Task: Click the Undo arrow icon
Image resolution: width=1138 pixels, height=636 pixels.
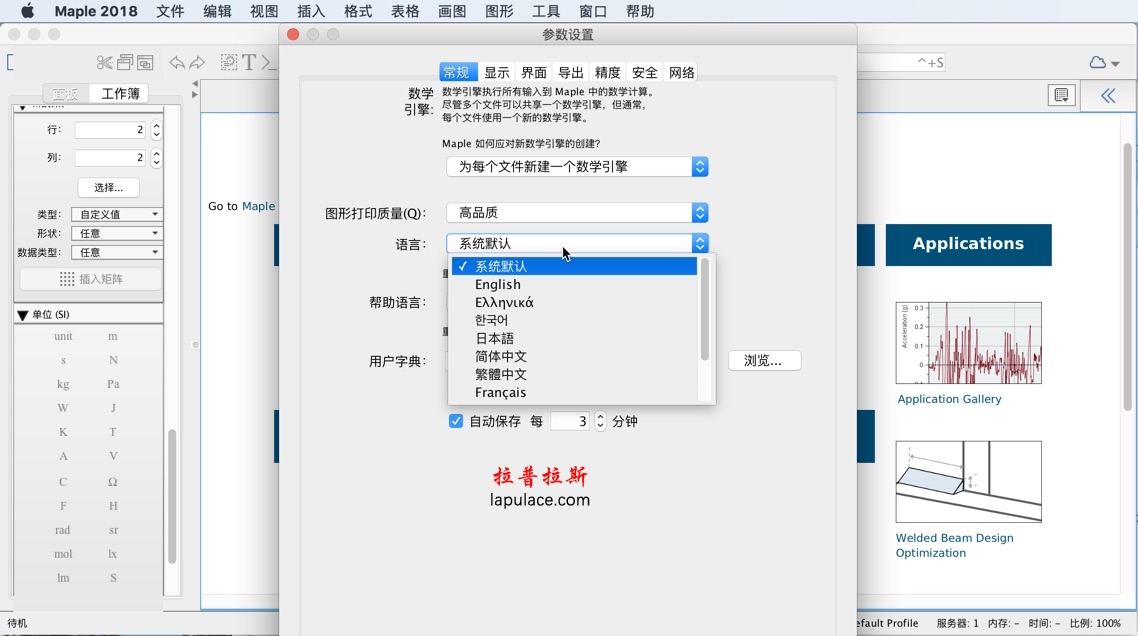Action: pyautogui.click(x=178, y=62)
